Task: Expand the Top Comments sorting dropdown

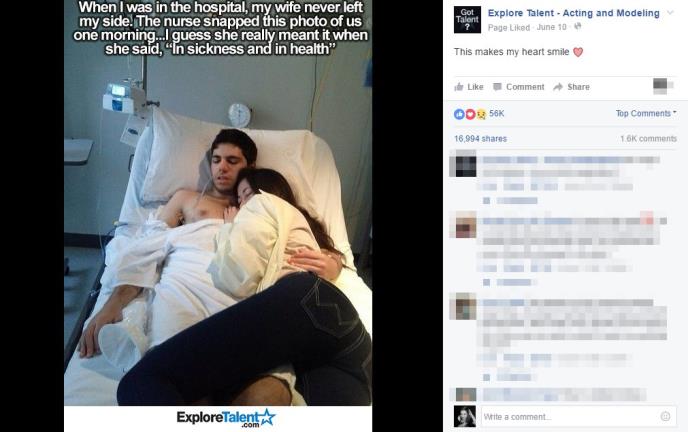Action: (x=646, y=114)
